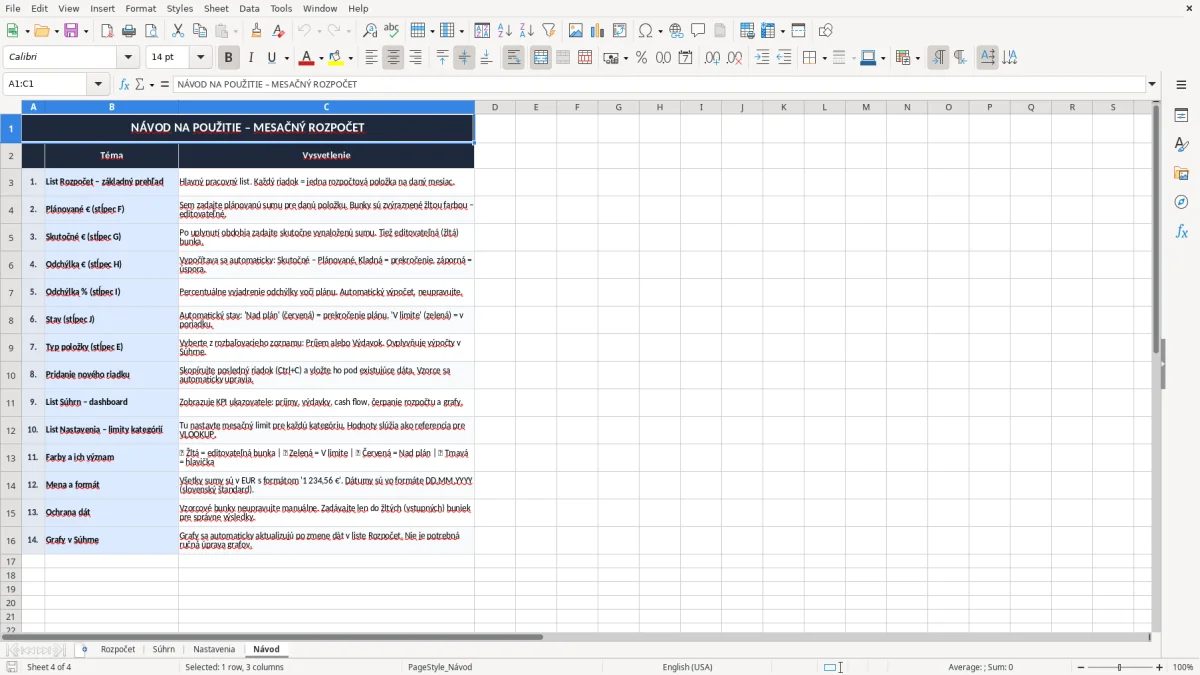Click the Save document icon
Viewport: 1200px width, 675px height.
point(71,31)
